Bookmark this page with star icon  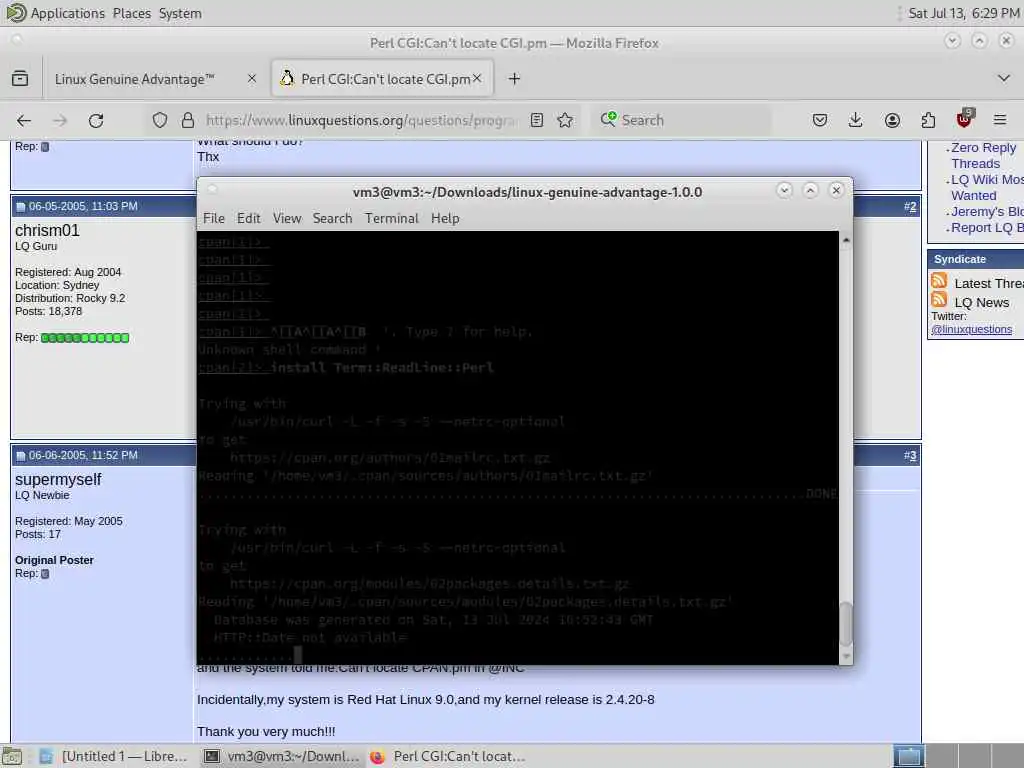point(565,120)
